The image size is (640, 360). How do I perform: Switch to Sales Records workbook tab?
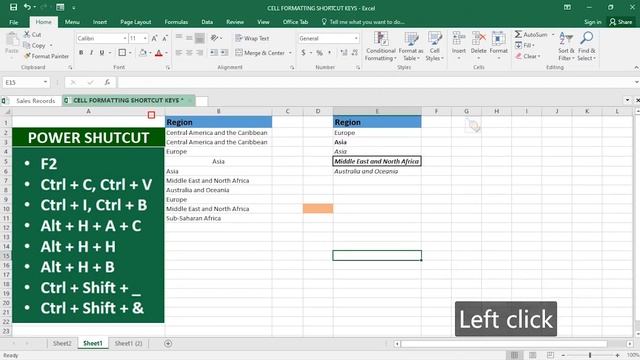(35, 100)
